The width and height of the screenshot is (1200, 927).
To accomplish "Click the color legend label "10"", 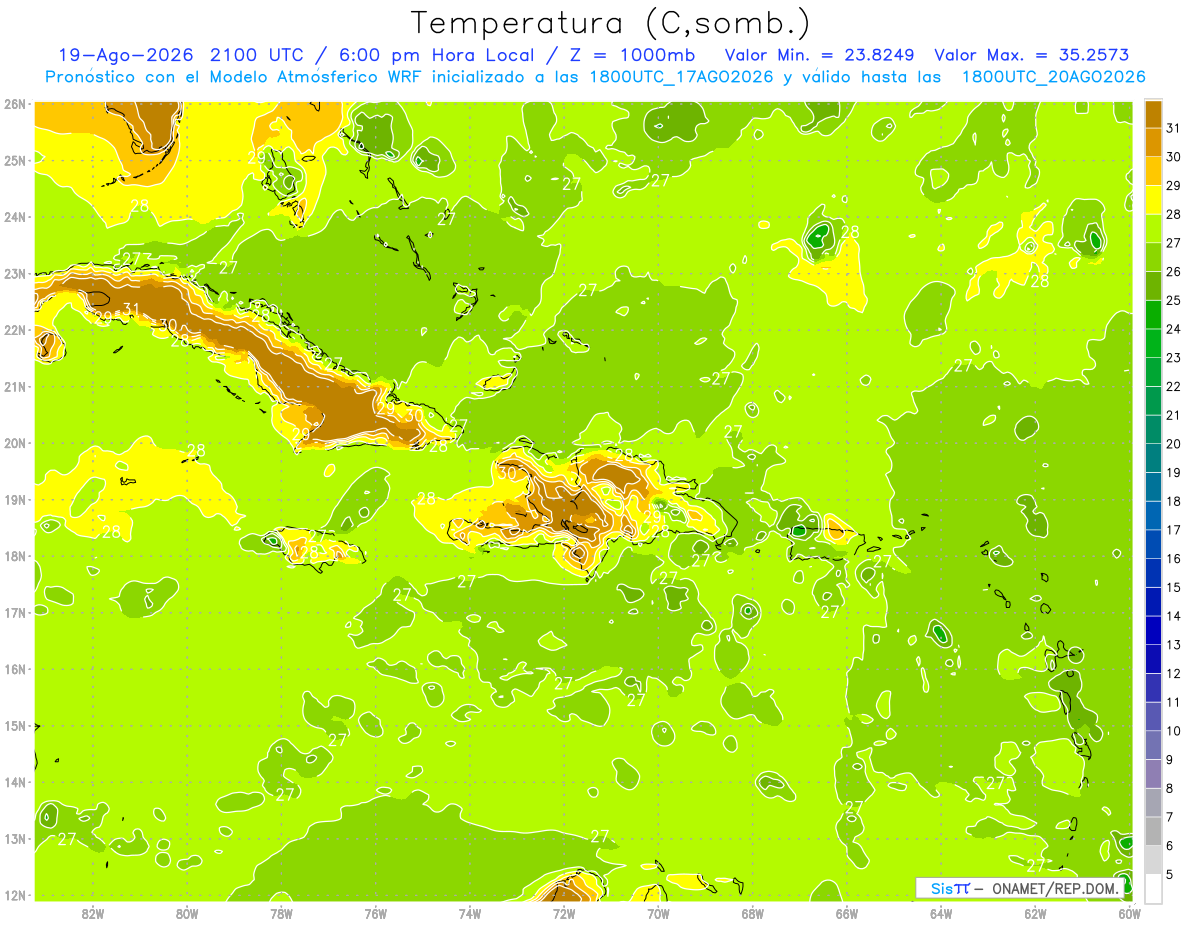I will coord(1173,730).
